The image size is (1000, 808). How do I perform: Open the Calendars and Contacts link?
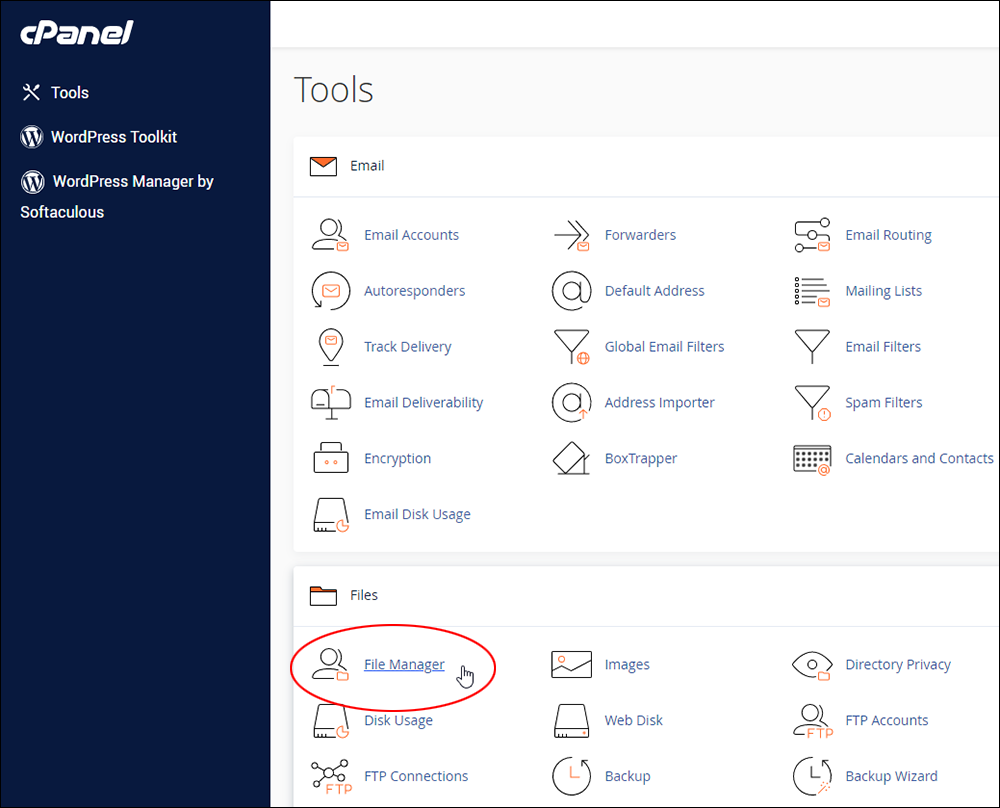(x=919, y=459)
